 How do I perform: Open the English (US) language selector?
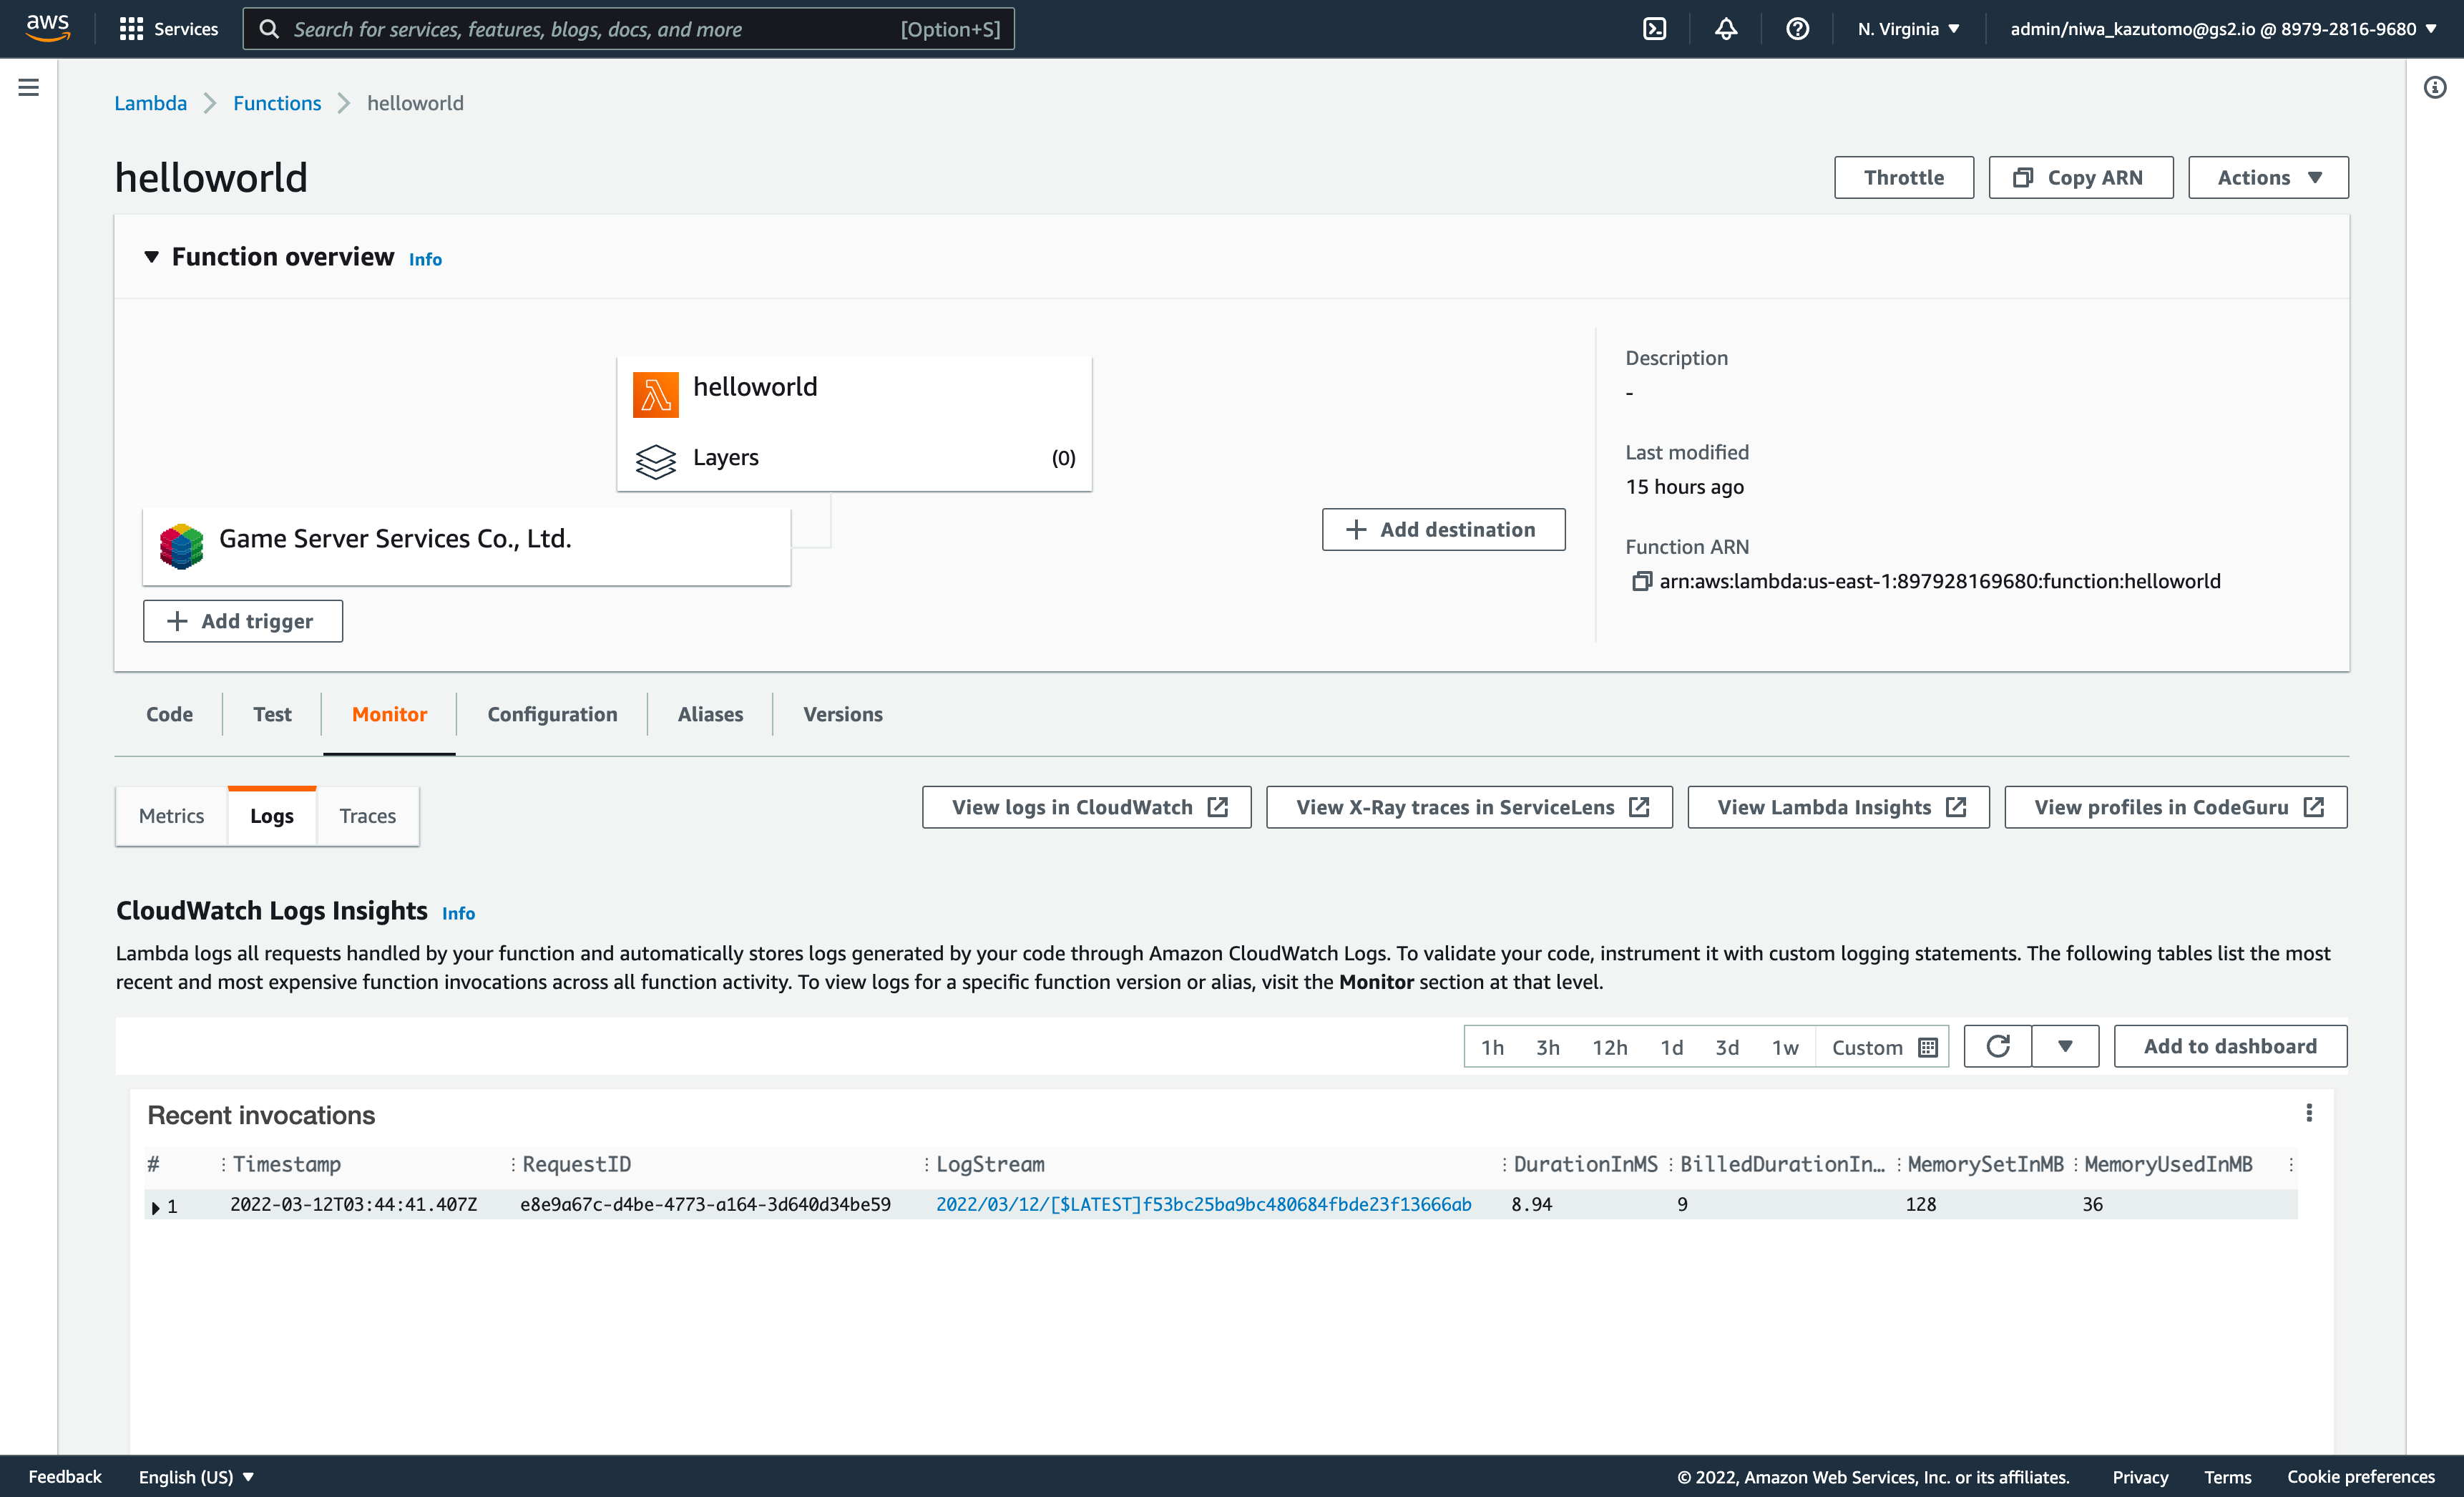(196, 1476)
